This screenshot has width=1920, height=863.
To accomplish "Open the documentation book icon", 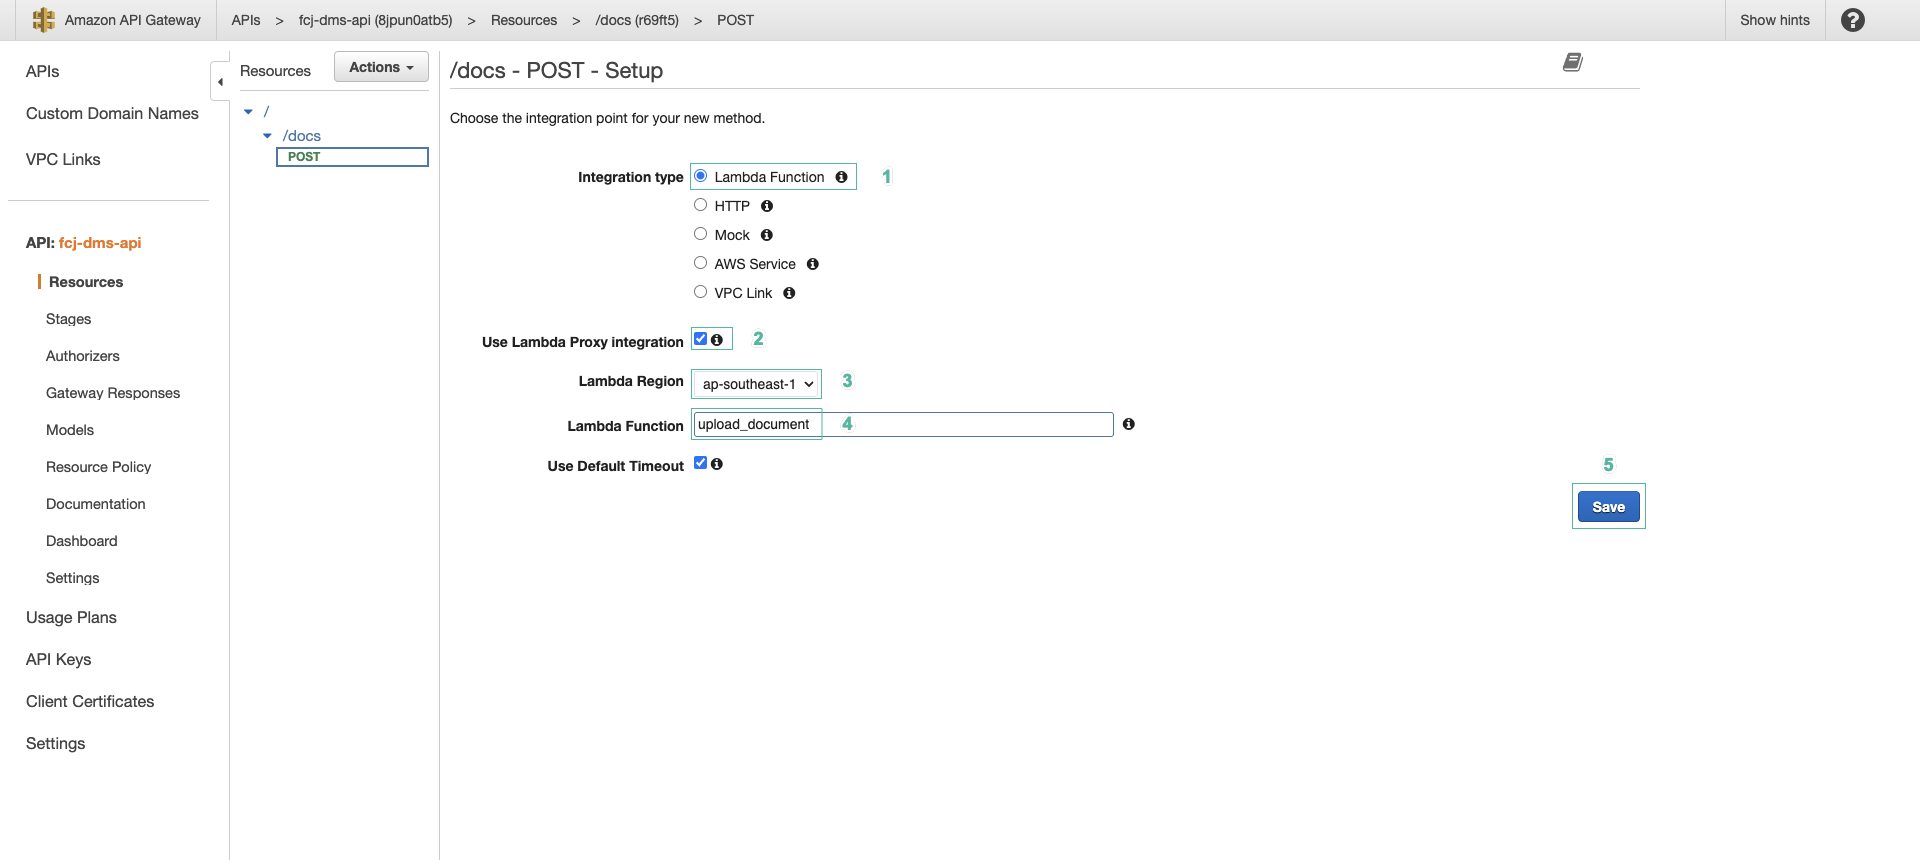I will [1573, 62].
